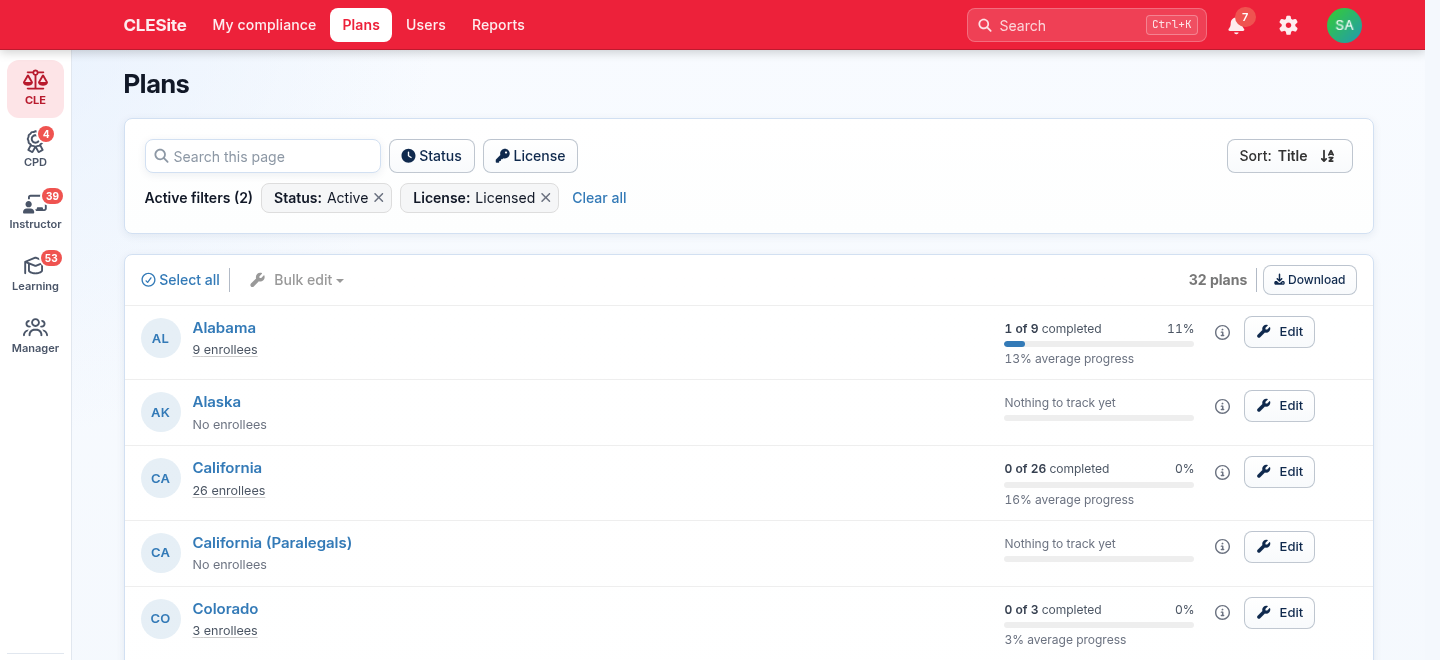The image size is (1440, 660).
Task: Open the Reports tab
Action: (498, 25)
